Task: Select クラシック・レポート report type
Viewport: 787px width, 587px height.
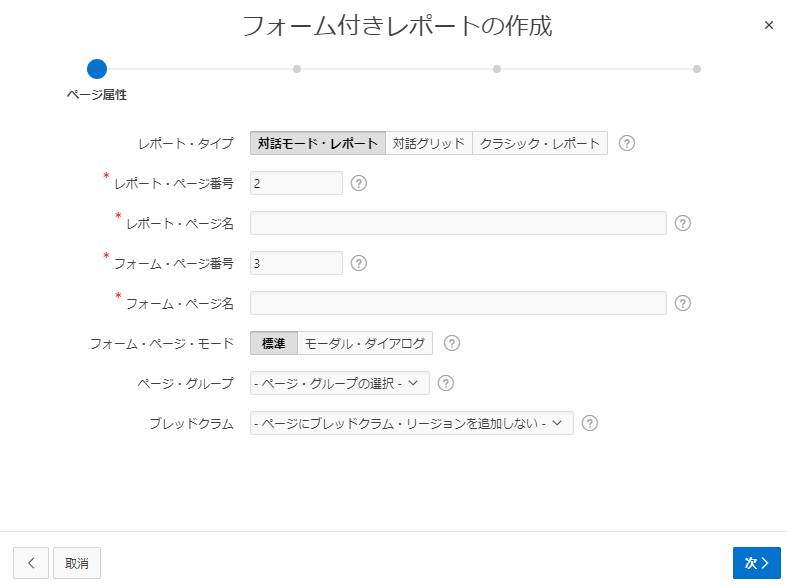Action: click(x=540, y=143)
